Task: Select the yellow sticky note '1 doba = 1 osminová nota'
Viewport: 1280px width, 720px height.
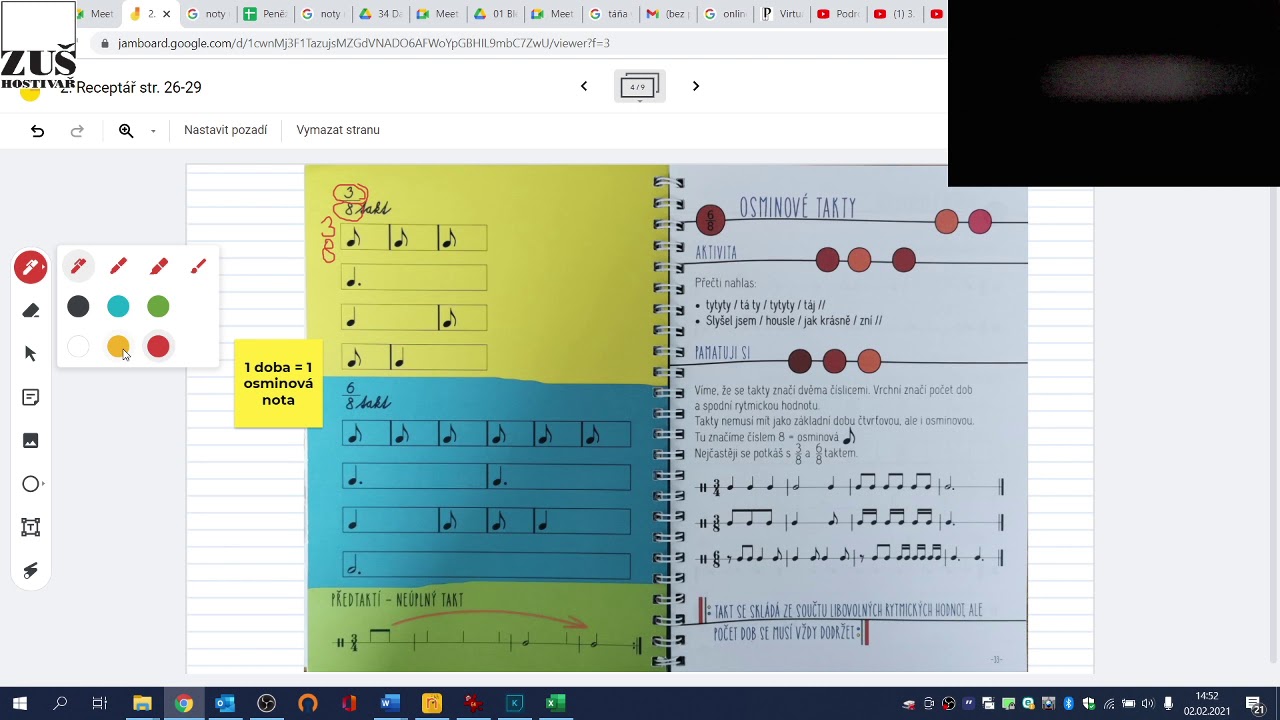Action: coord(279,384)
